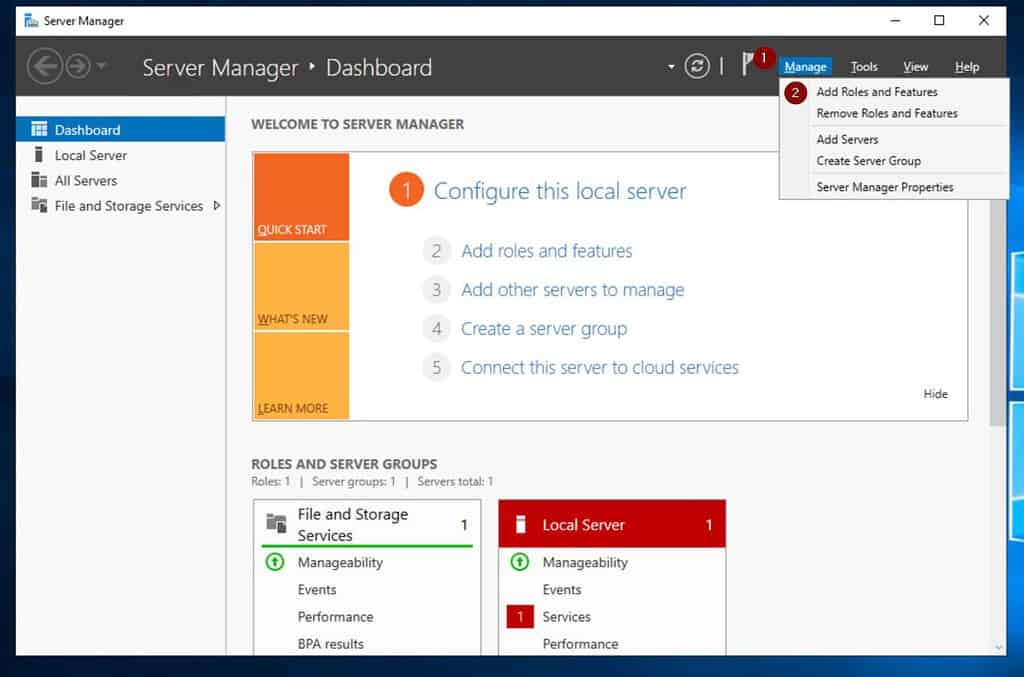1024x677 pixels.
Task: Open the navigation history dropdown arrow
Action: (x=101, y=65)
